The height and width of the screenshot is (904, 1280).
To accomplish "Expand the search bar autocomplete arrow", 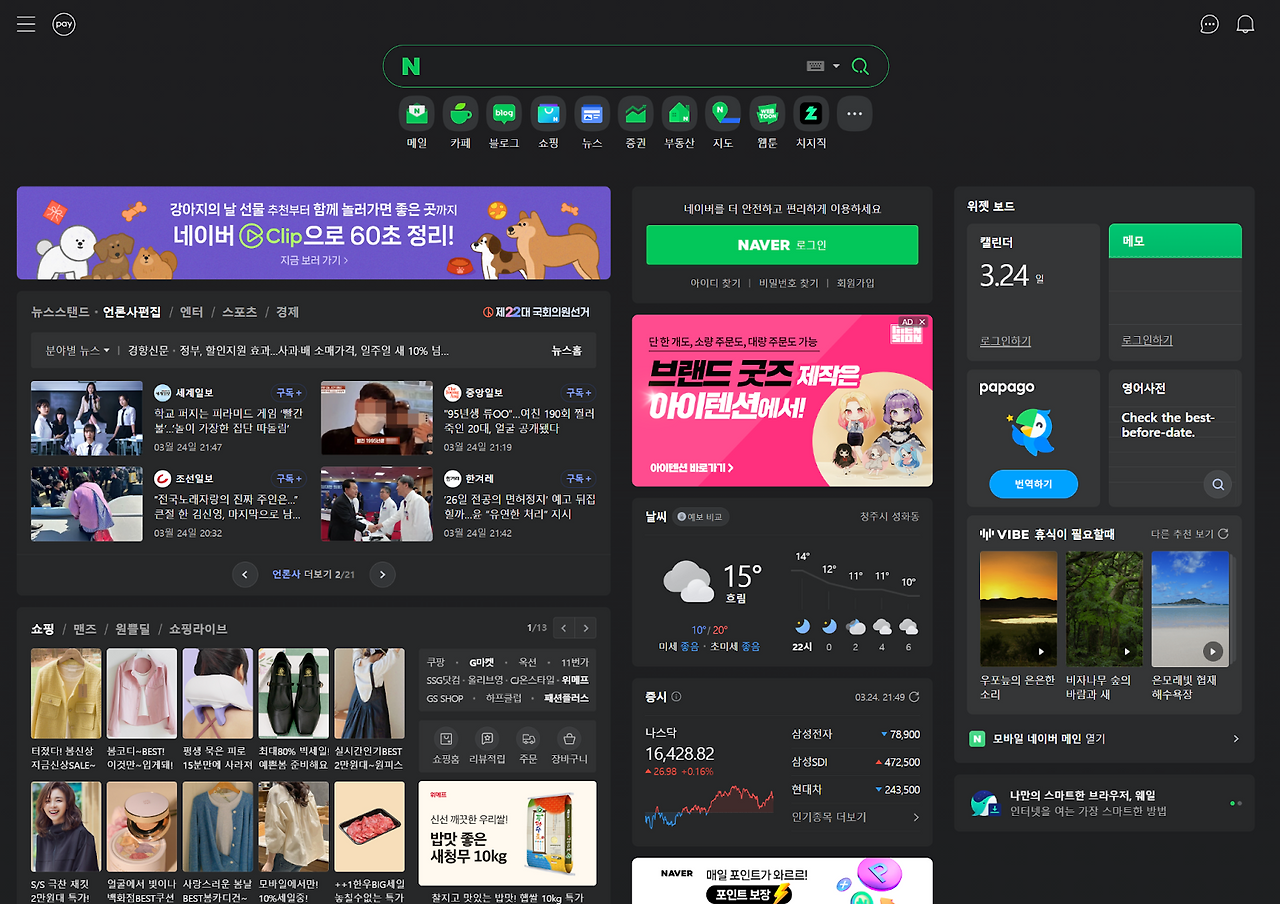I will [837, 67].
